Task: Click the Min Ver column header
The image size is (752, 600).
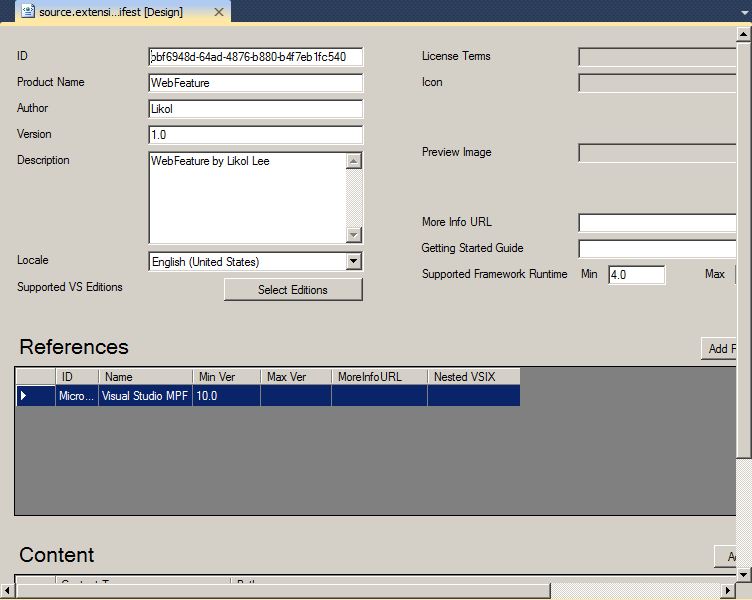Action: [226, 376]
